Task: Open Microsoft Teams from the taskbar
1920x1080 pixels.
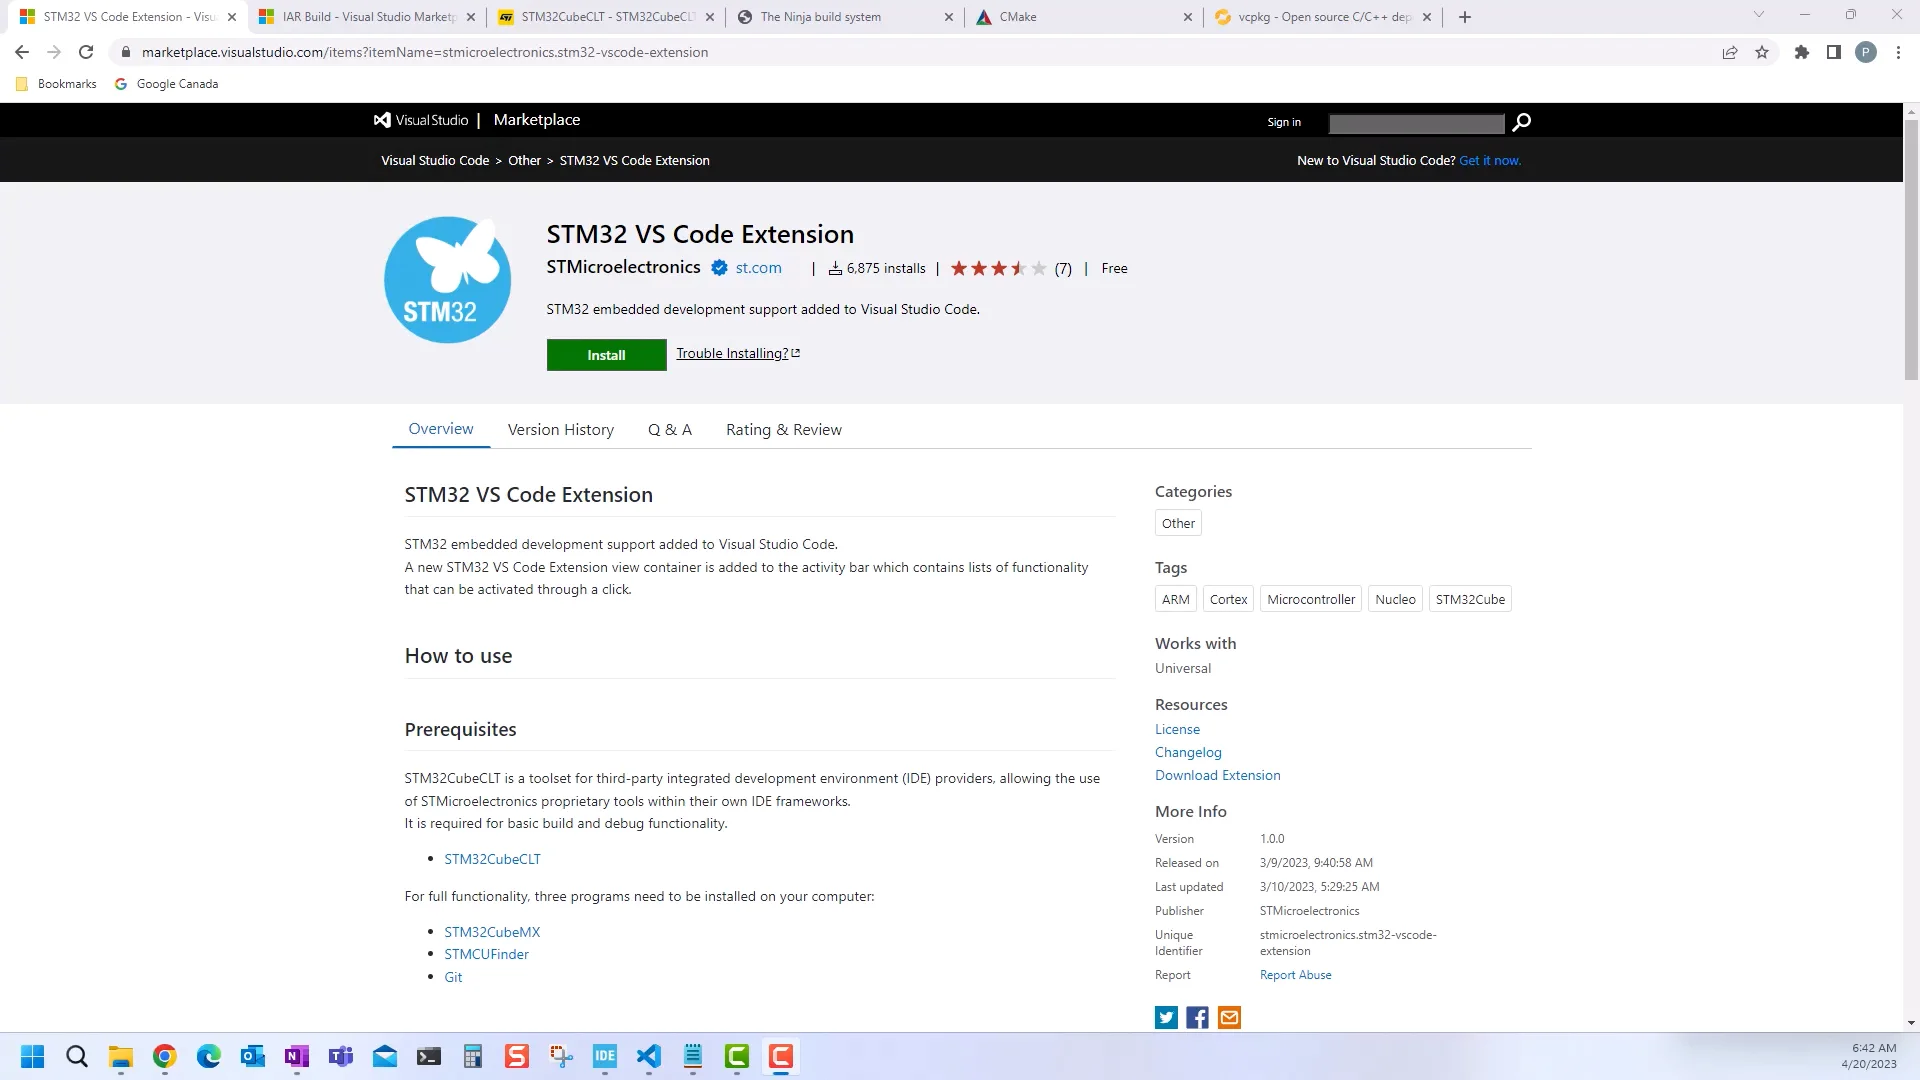Action: click(341, 1057)
